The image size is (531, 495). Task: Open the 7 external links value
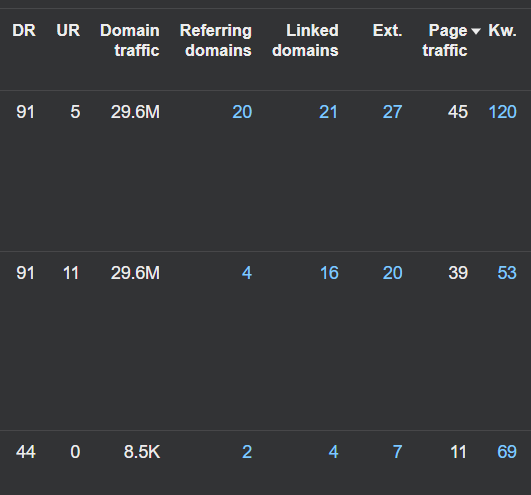click(398, 452)
